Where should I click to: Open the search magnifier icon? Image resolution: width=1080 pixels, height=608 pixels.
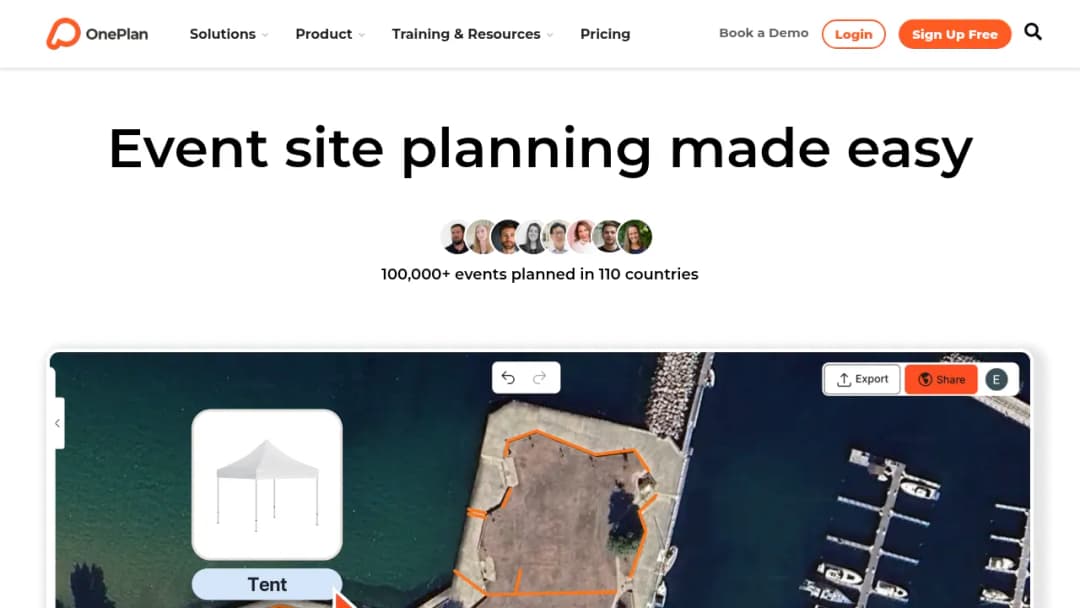1032,32
